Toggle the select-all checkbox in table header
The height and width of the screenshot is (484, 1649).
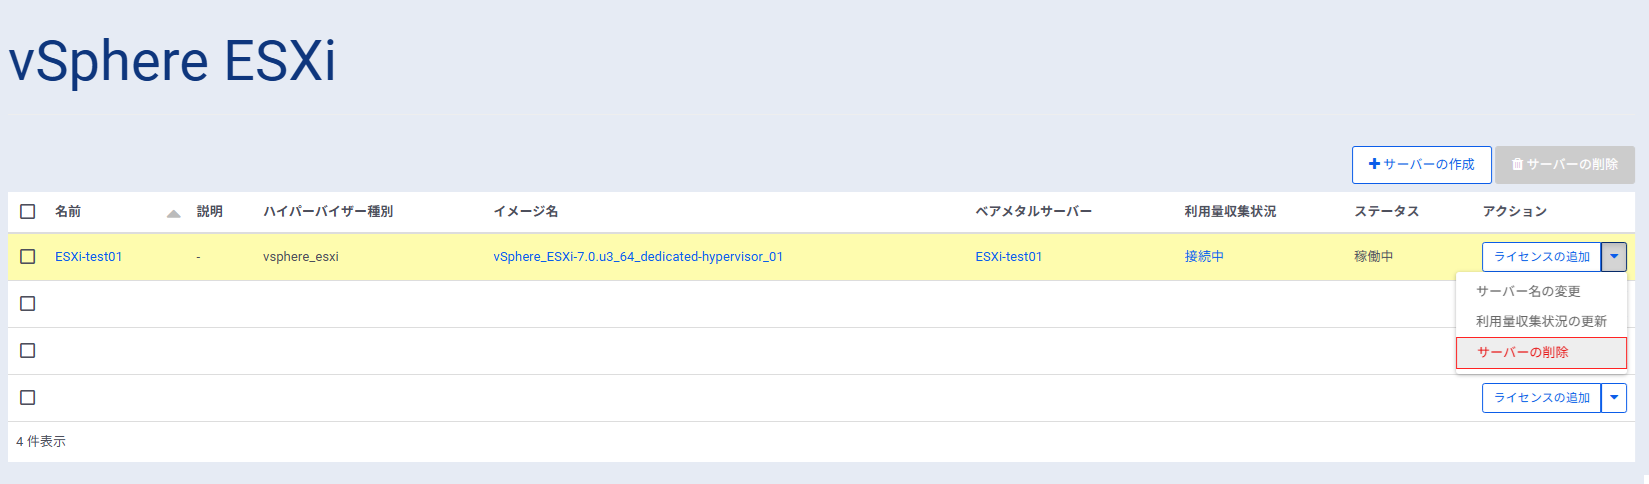click(28, 211)
